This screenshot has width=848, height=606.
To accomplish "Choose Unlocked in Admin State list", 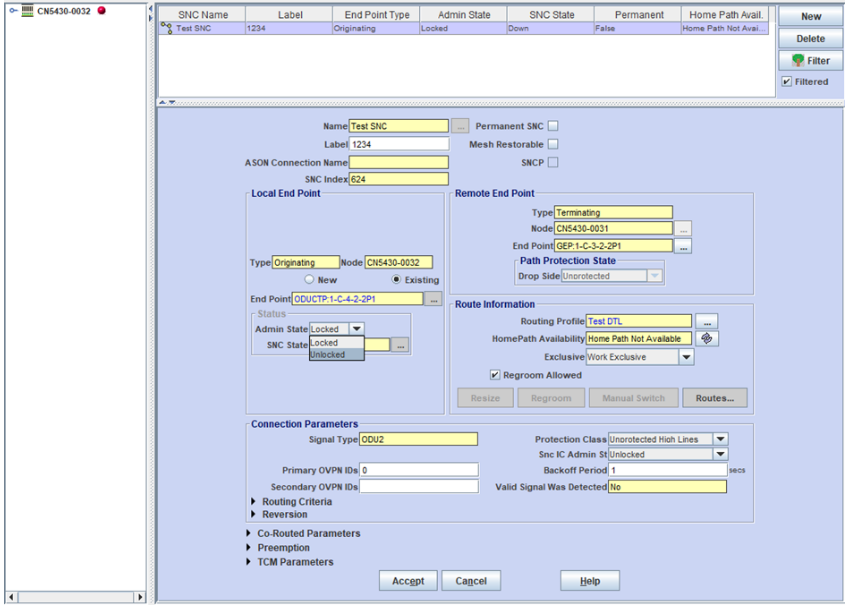I will [x=336, y=355].
